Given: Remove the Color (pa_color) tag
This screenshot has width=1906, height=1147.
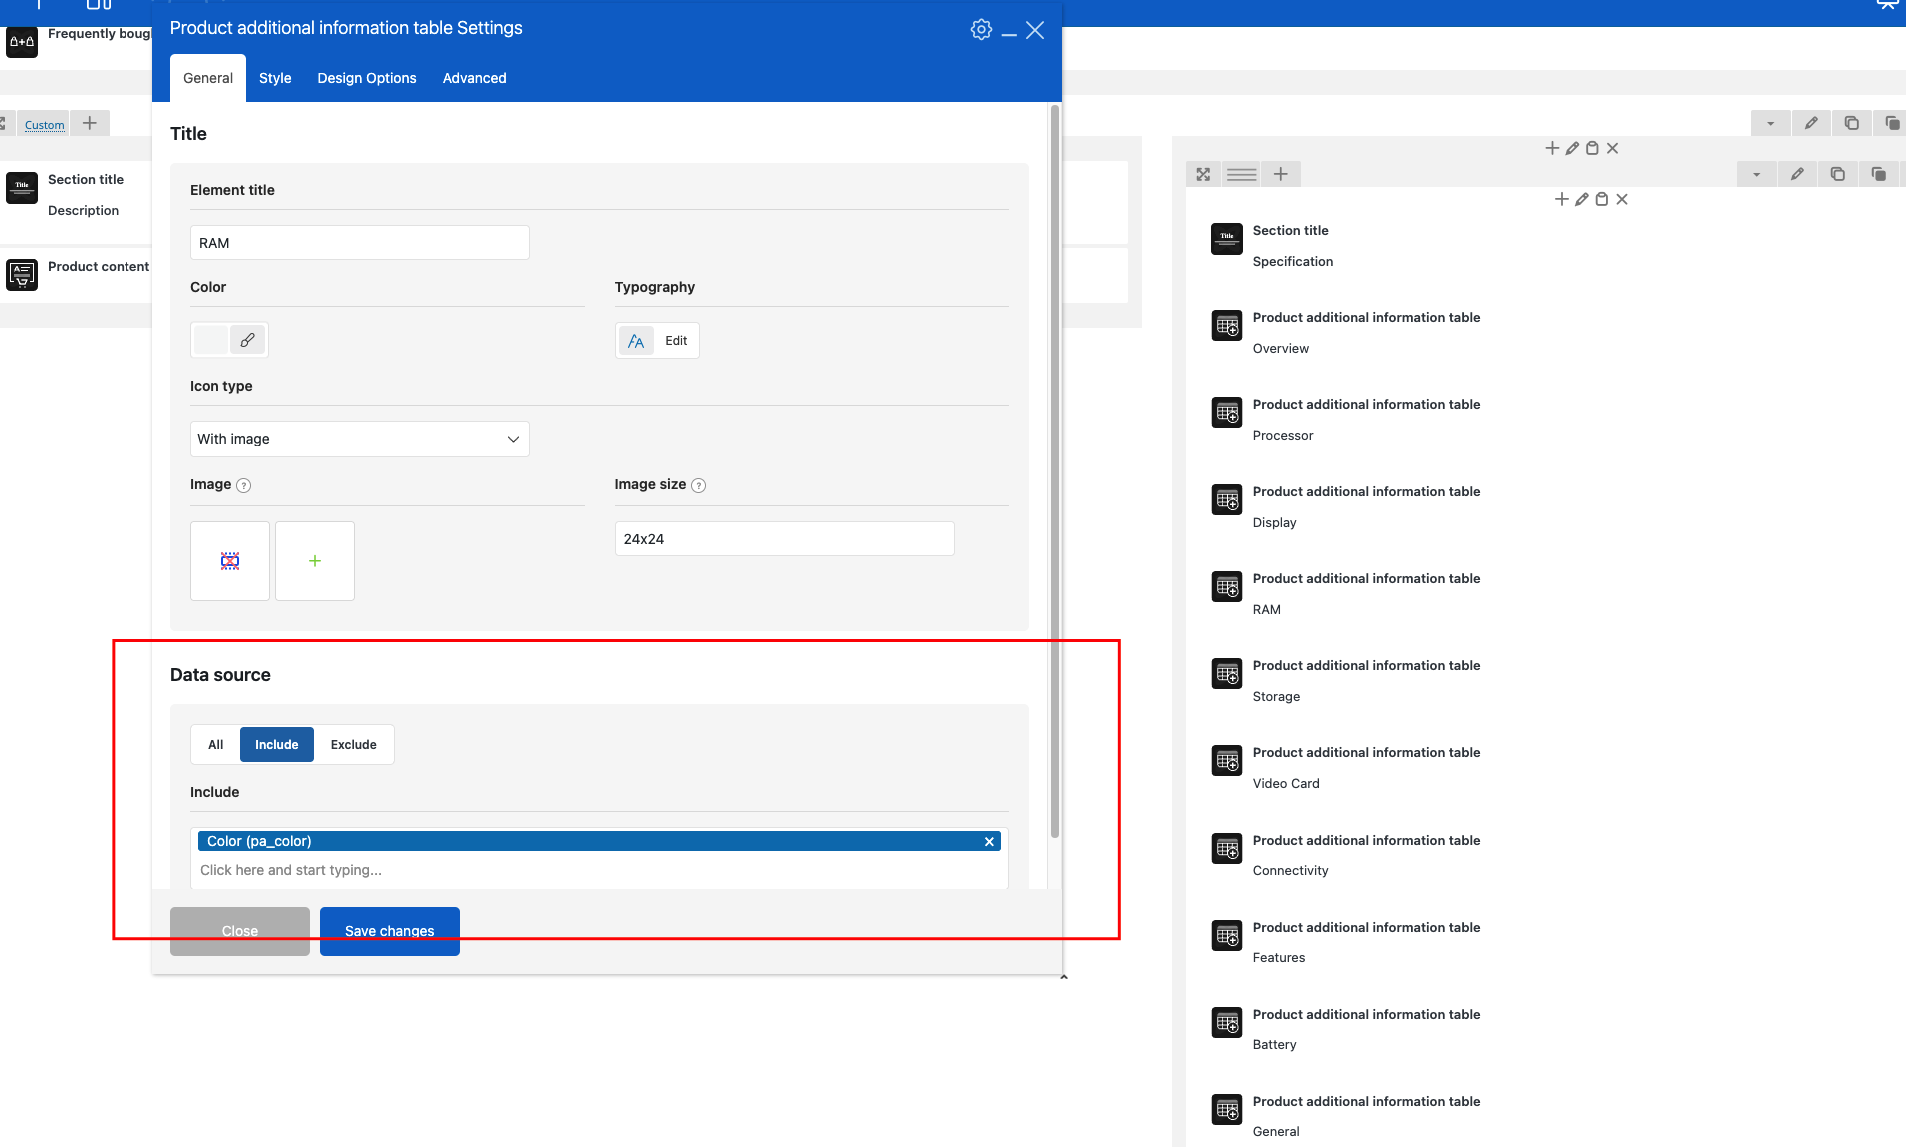Looking at the screenshot, I should 989,842.
